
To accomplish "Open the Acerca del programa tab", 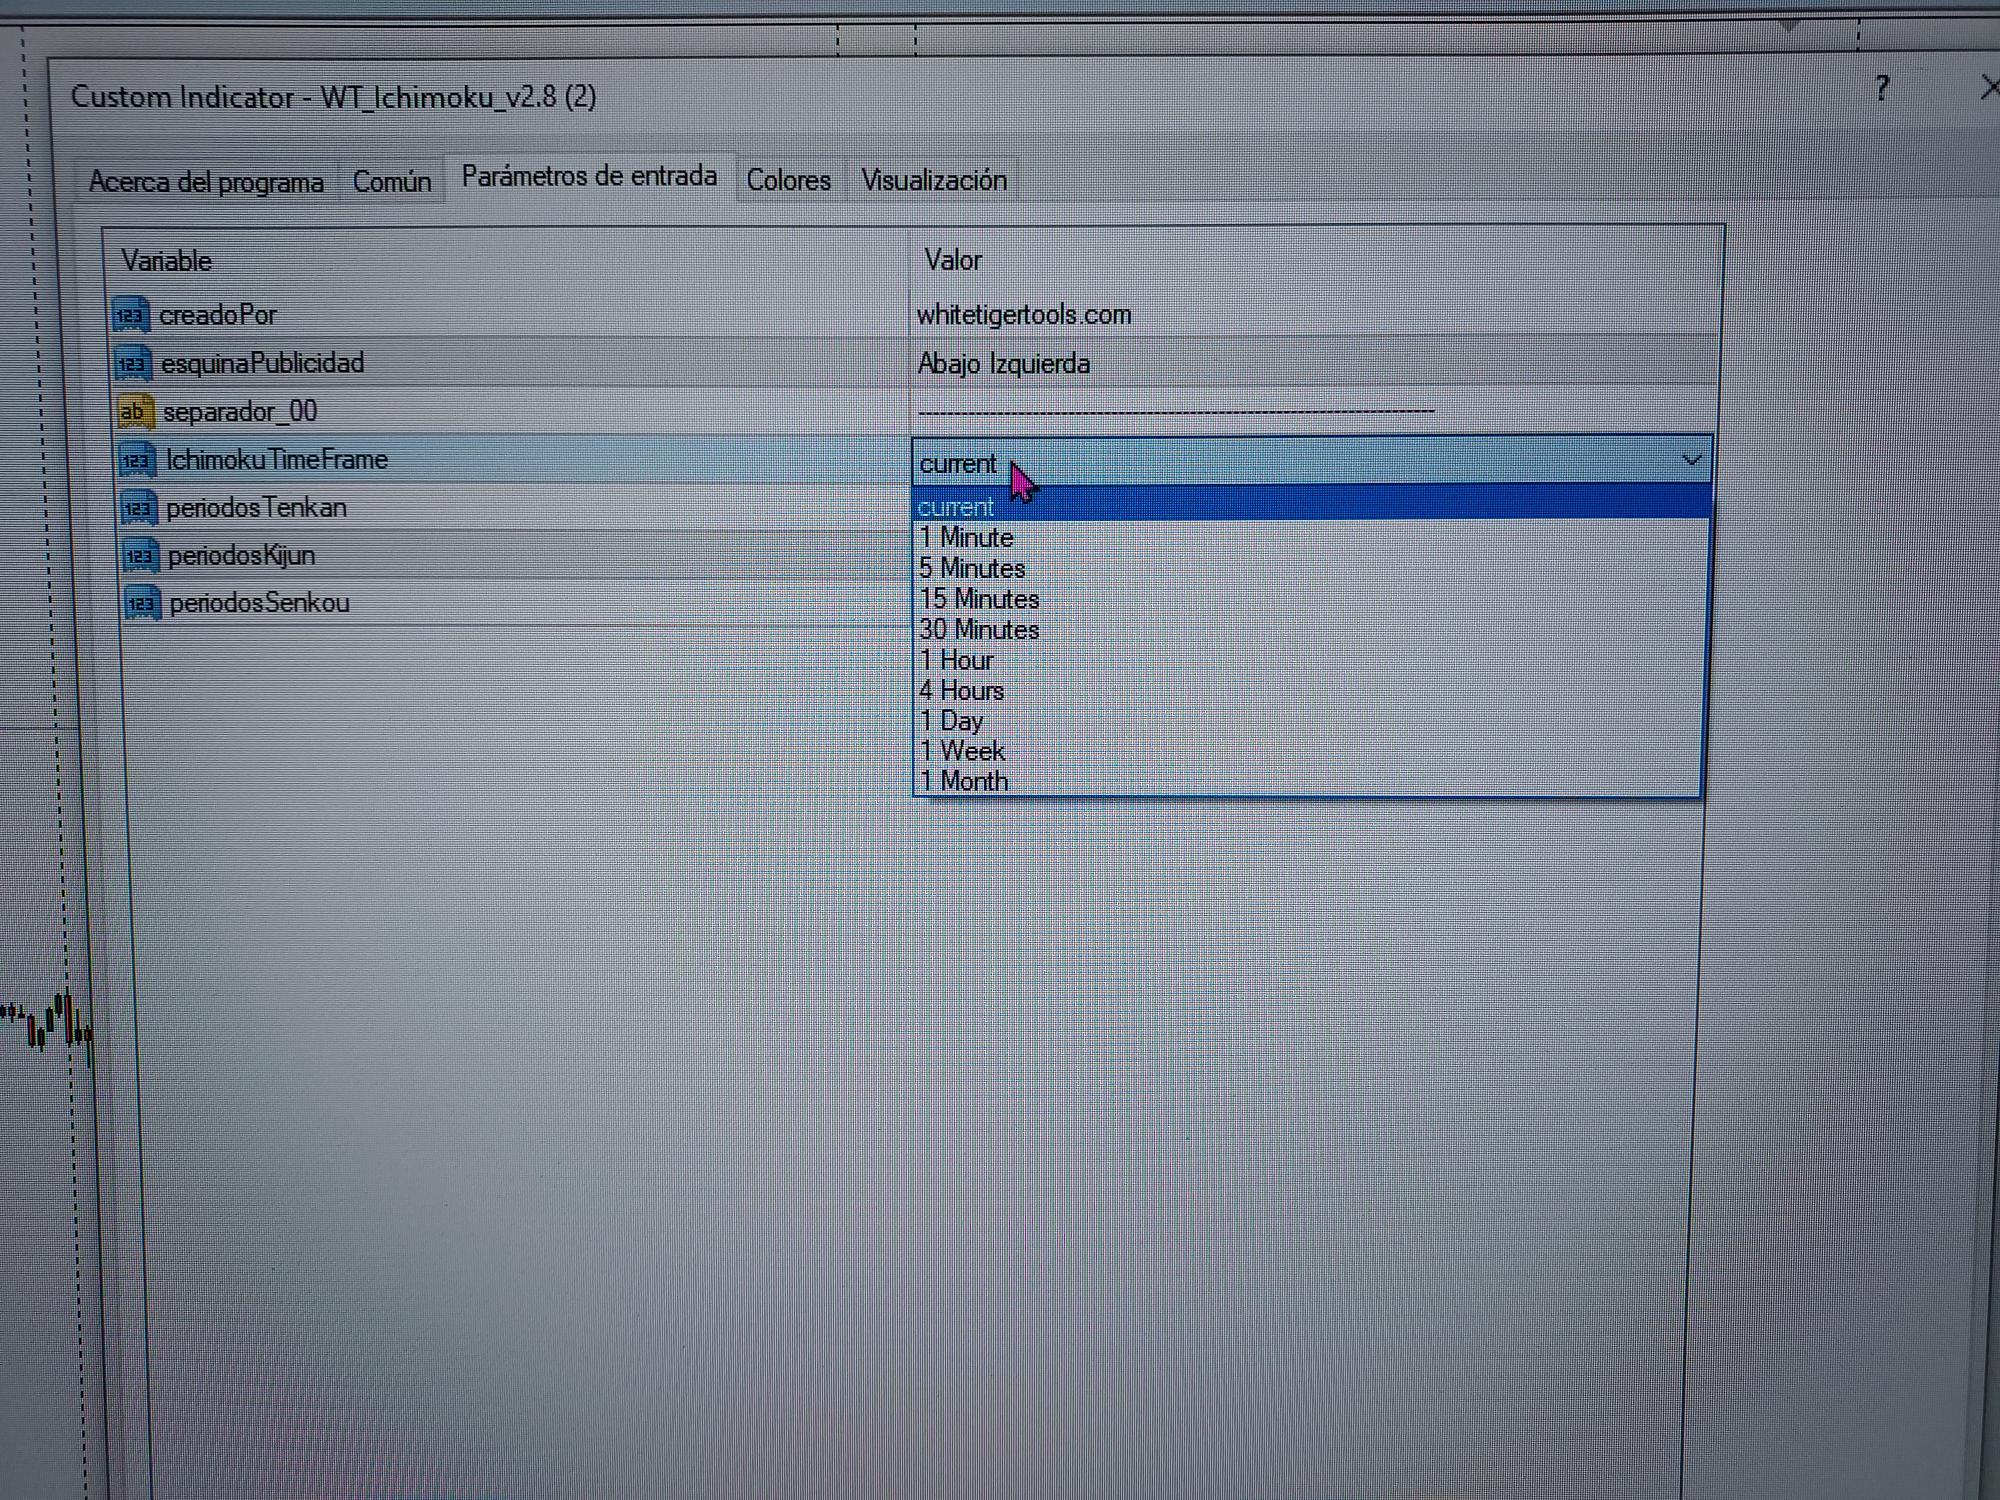I will click(x=206, y=182).
